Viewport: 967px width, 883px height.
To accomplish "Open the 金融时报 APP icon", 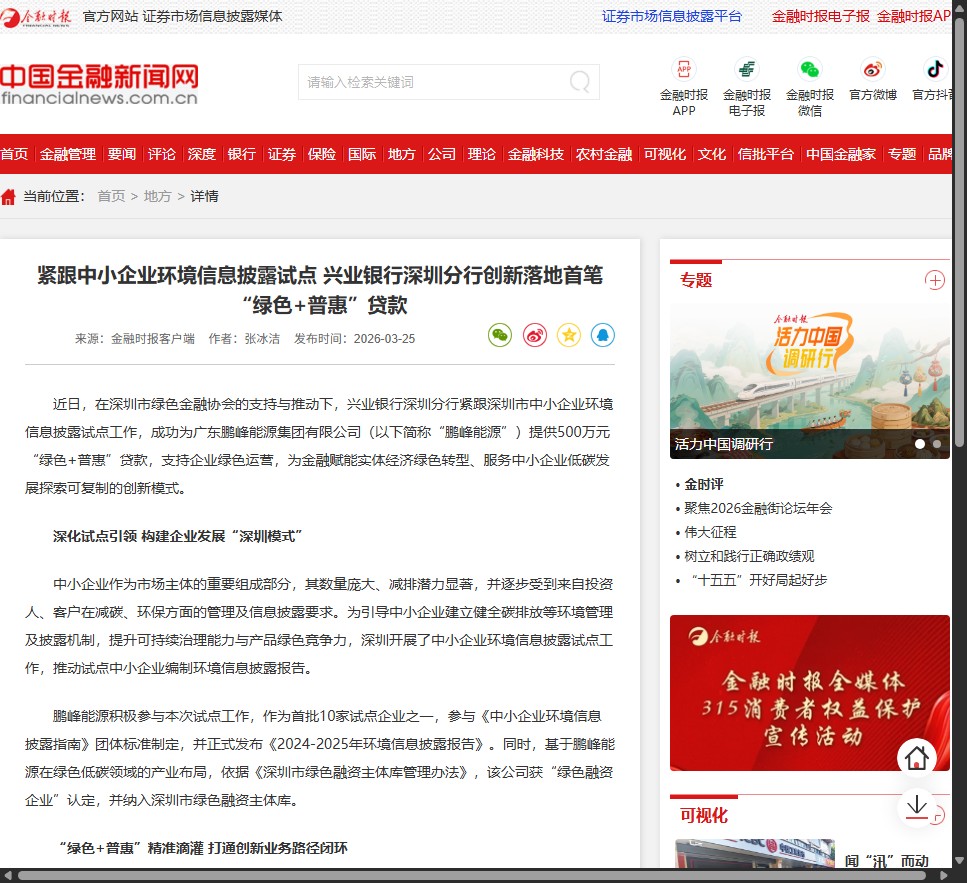I will [x=684, y=69].
